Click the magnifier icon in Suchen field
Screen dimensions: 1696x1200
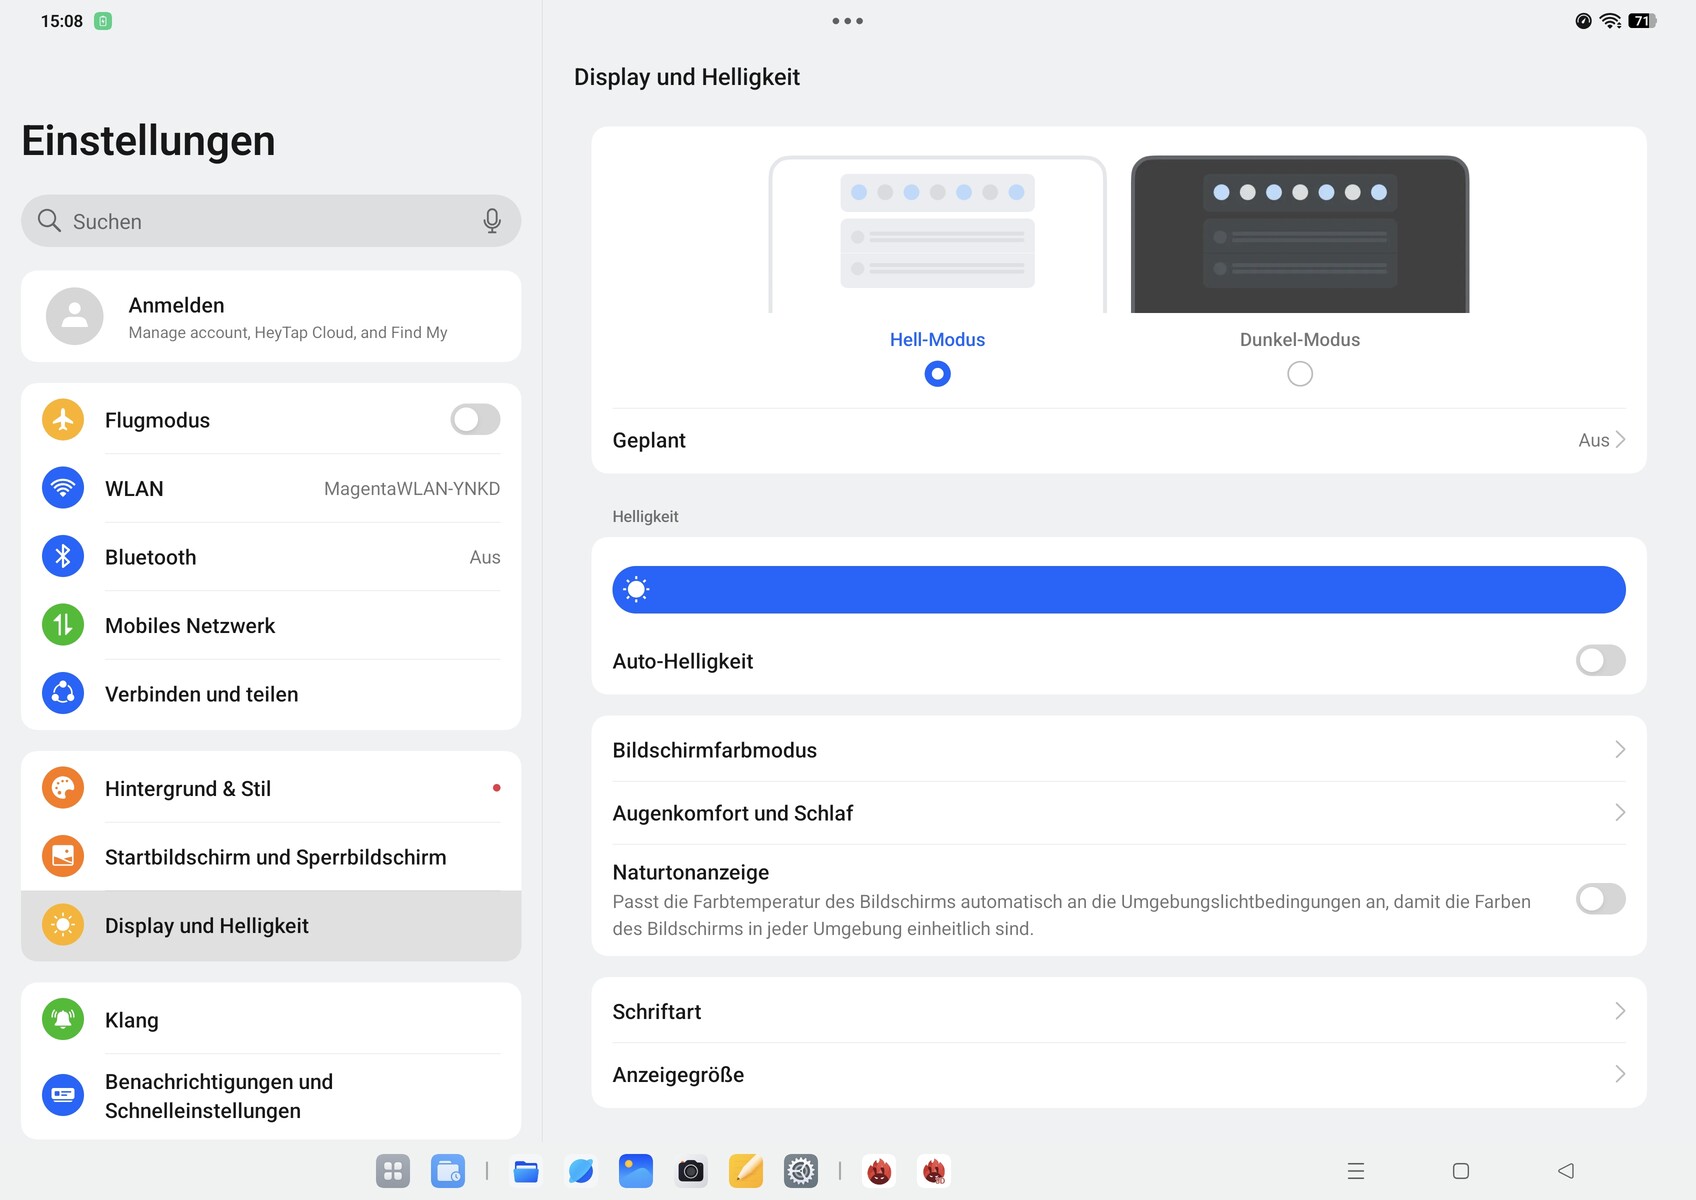tap(49, 221)
